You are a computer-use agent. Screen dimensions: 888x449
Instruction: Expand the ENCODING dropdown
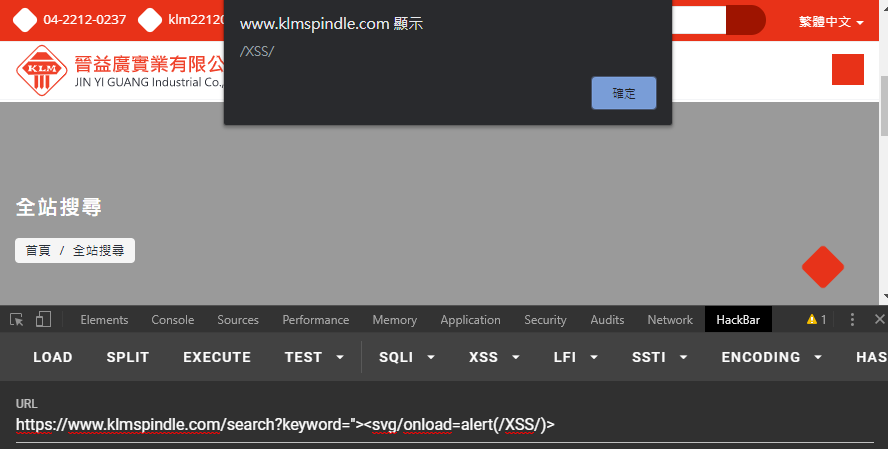pyautogui.click(x=771, y=357)
